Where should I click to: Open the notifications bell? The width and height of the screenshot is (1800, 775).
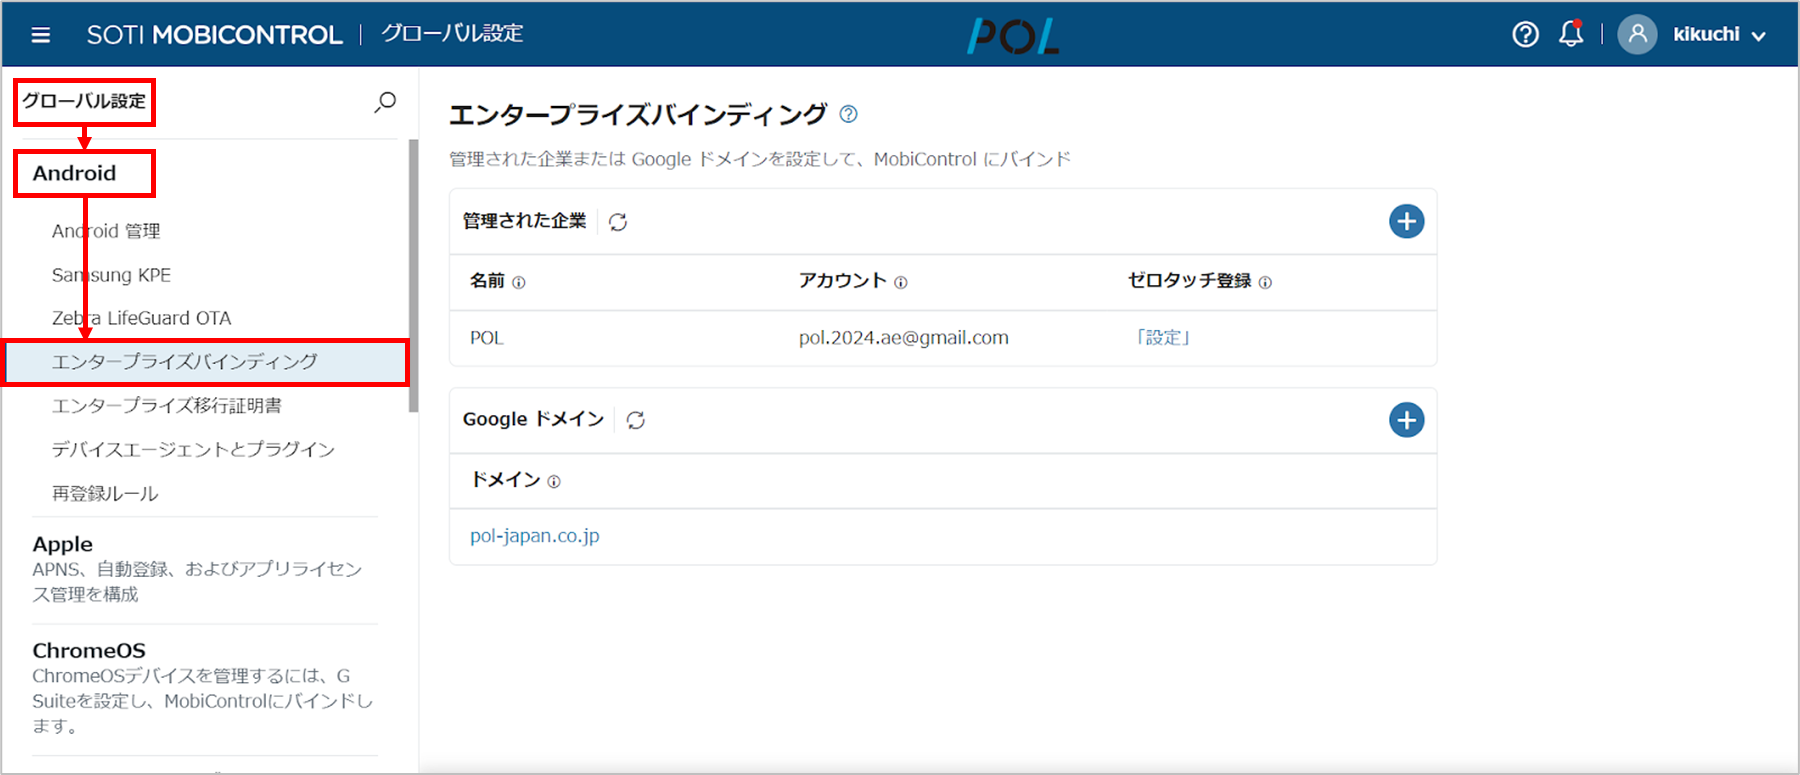(x=1571, y=34)
